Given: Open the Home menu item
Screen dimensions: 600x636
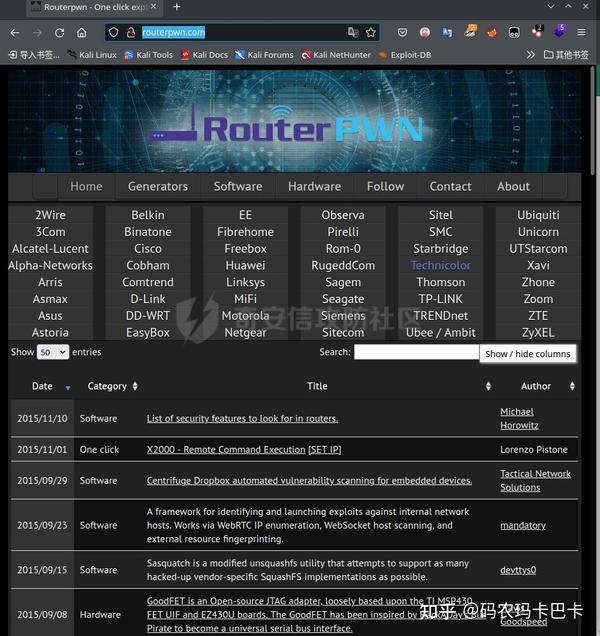Looking at the screenshot, I should point(86,186).
